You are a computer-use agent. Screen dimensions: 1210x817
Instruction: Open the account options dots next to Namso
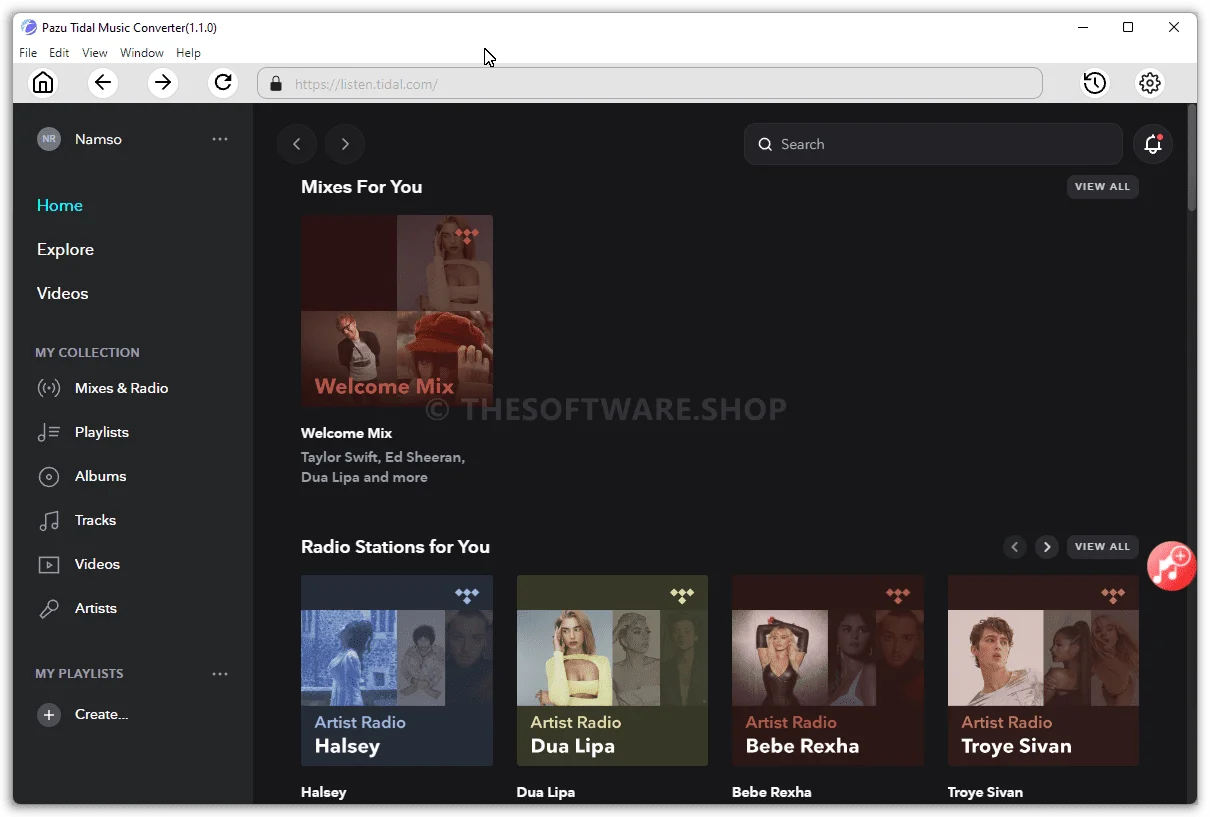point(220,139)
